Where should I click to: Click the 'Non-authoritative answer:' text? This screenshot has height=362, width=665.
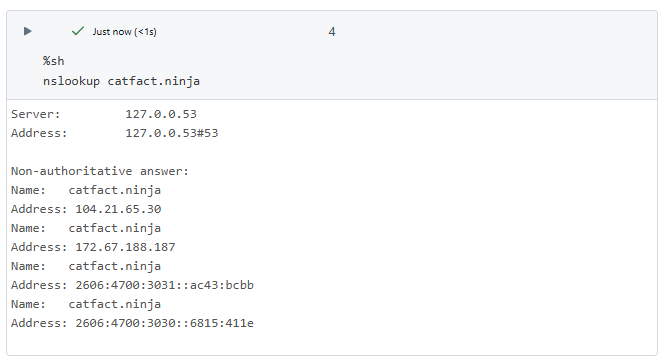pyautogui.click(x=100, y=171)
